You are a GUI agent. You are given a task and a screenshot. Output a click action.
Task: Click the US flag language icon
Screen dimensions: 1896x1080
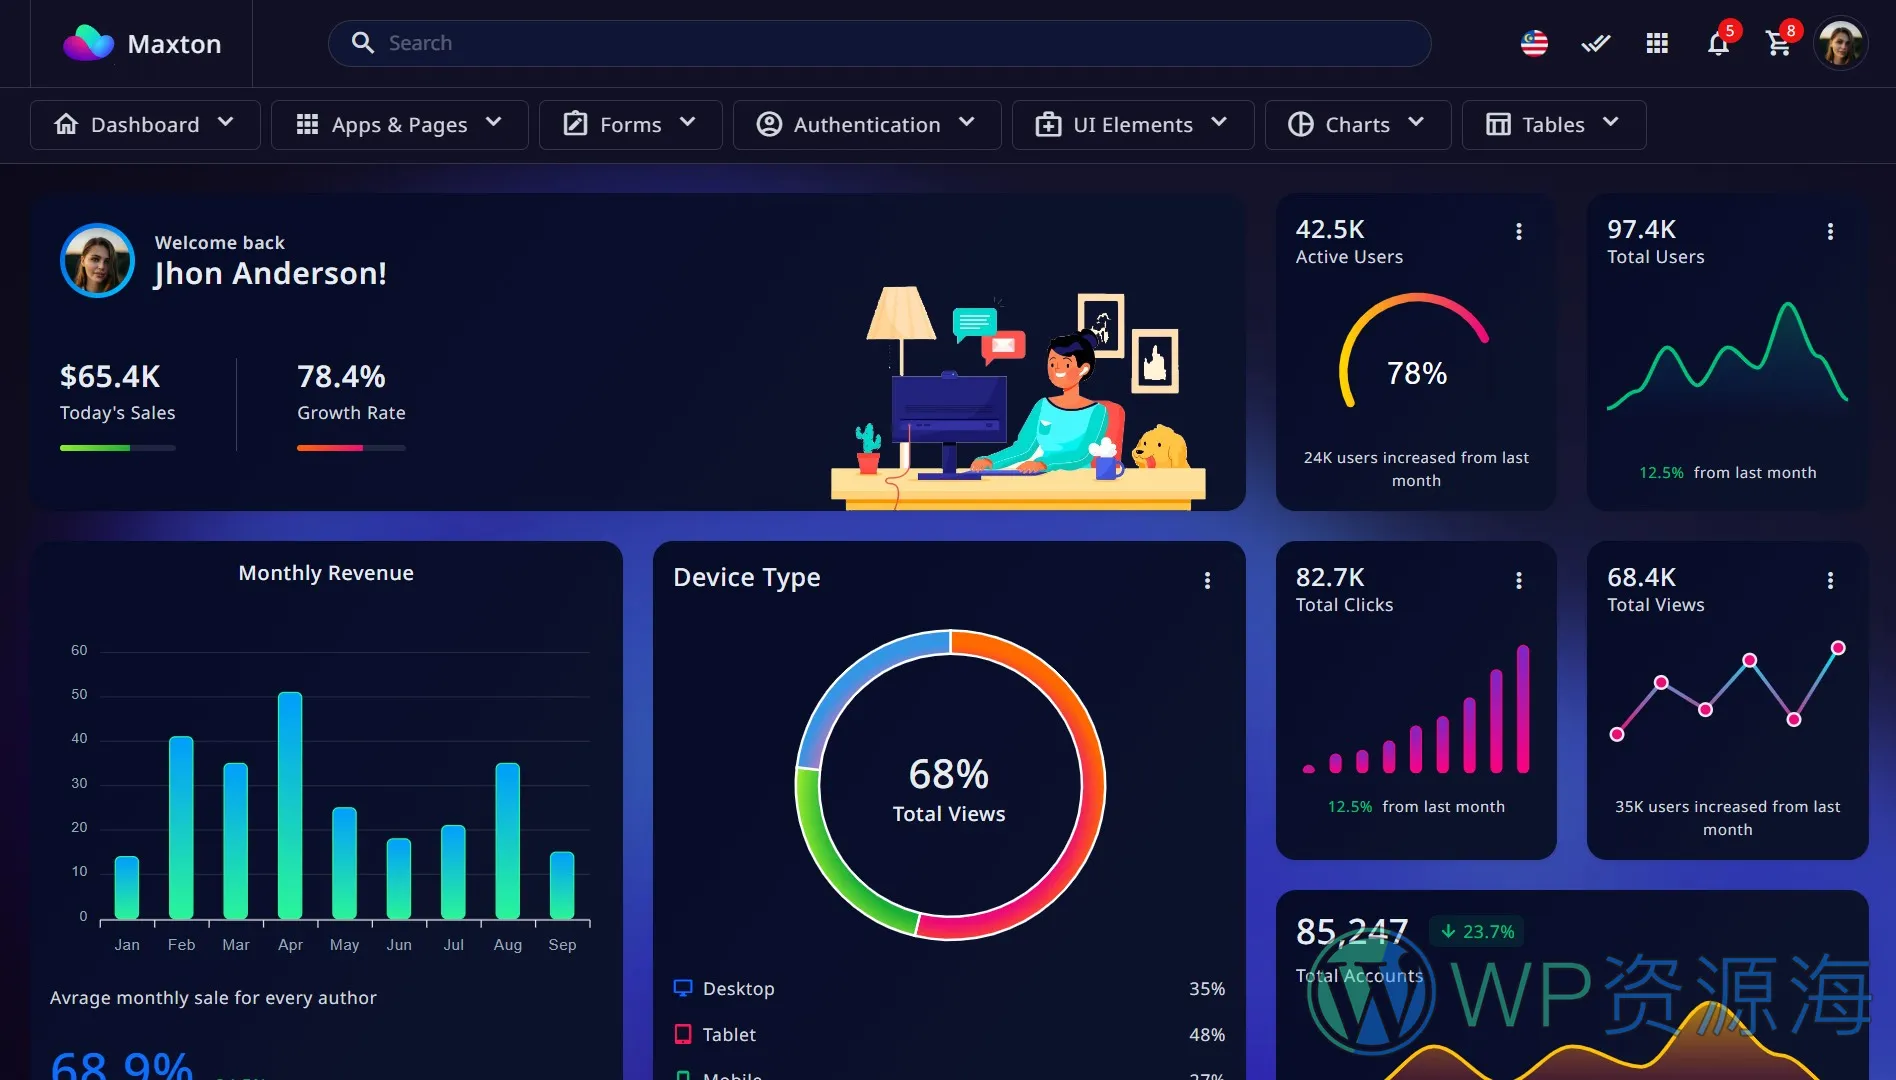click(1534, 44)
